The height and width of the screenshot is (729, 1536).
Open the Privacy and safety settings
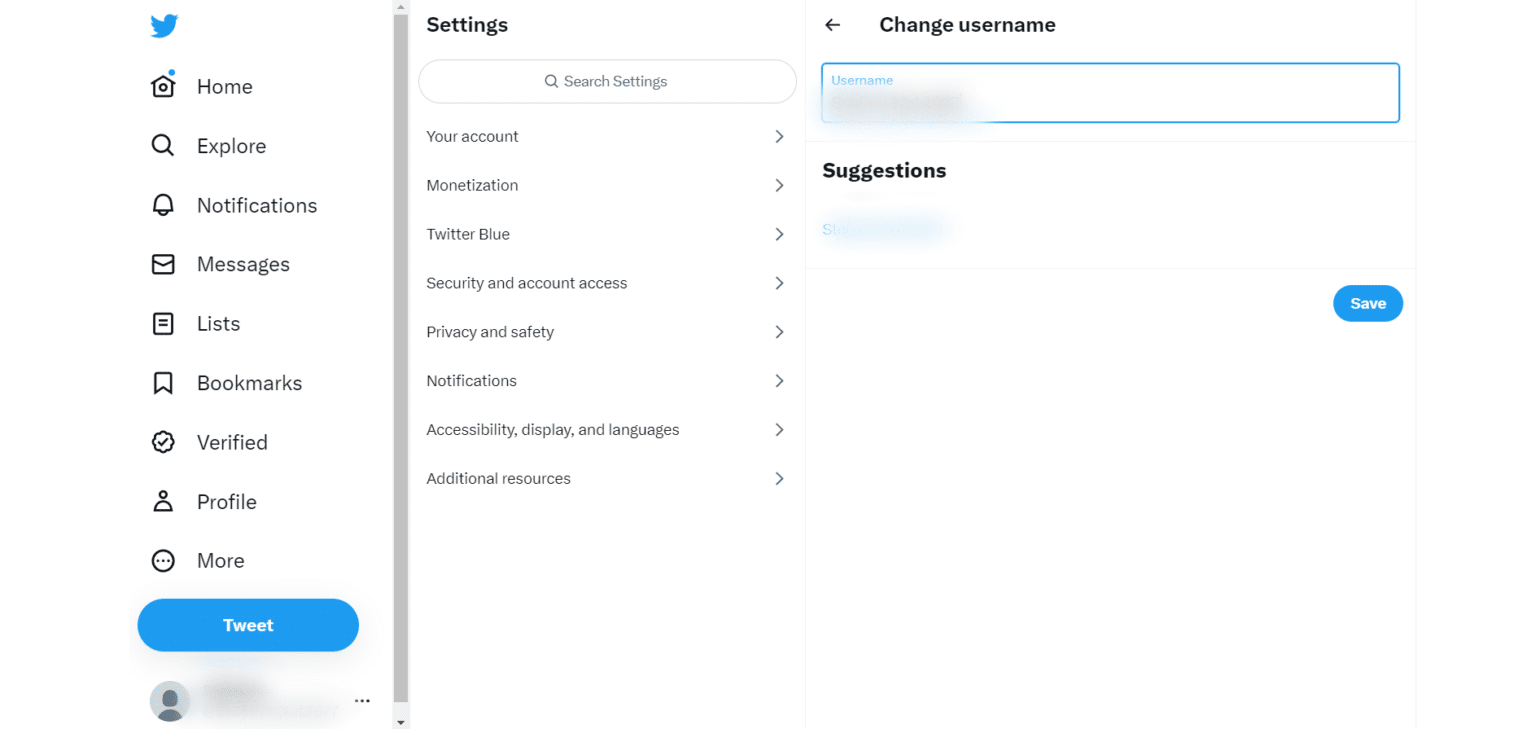point(607,331)
